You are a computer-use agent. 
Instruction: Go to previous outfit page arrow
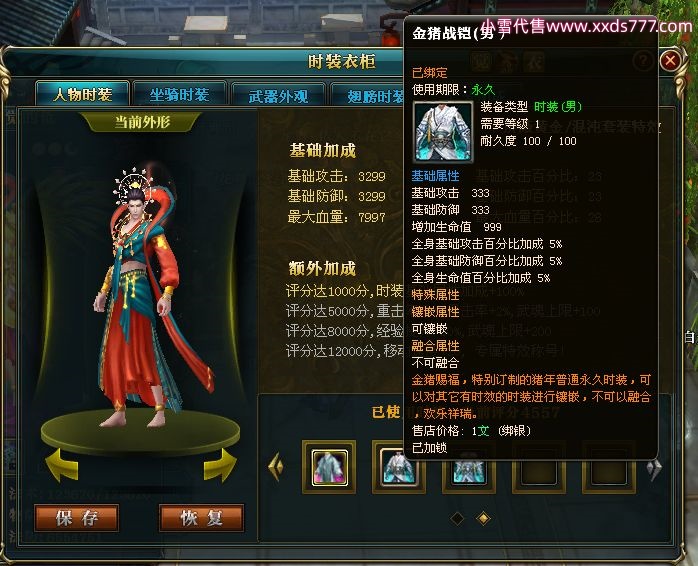[x=276, y=466]
